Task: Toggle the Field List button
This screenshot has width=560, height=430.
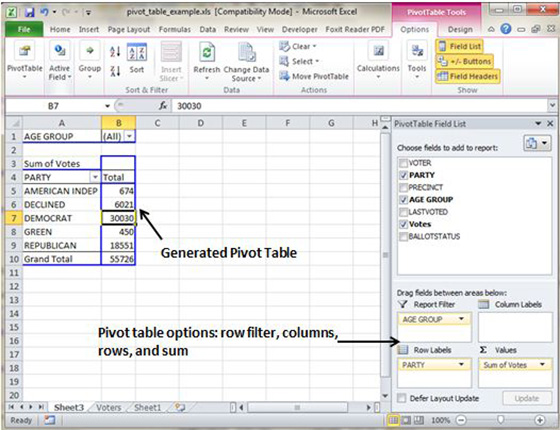Action: (459, 46)
